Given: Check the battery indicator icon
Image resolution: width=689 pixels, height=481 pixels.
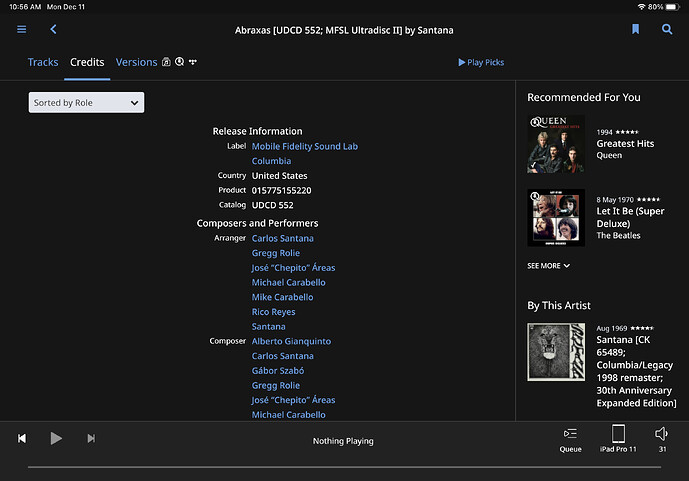Looking at the screenshot, I should (672, 7).
